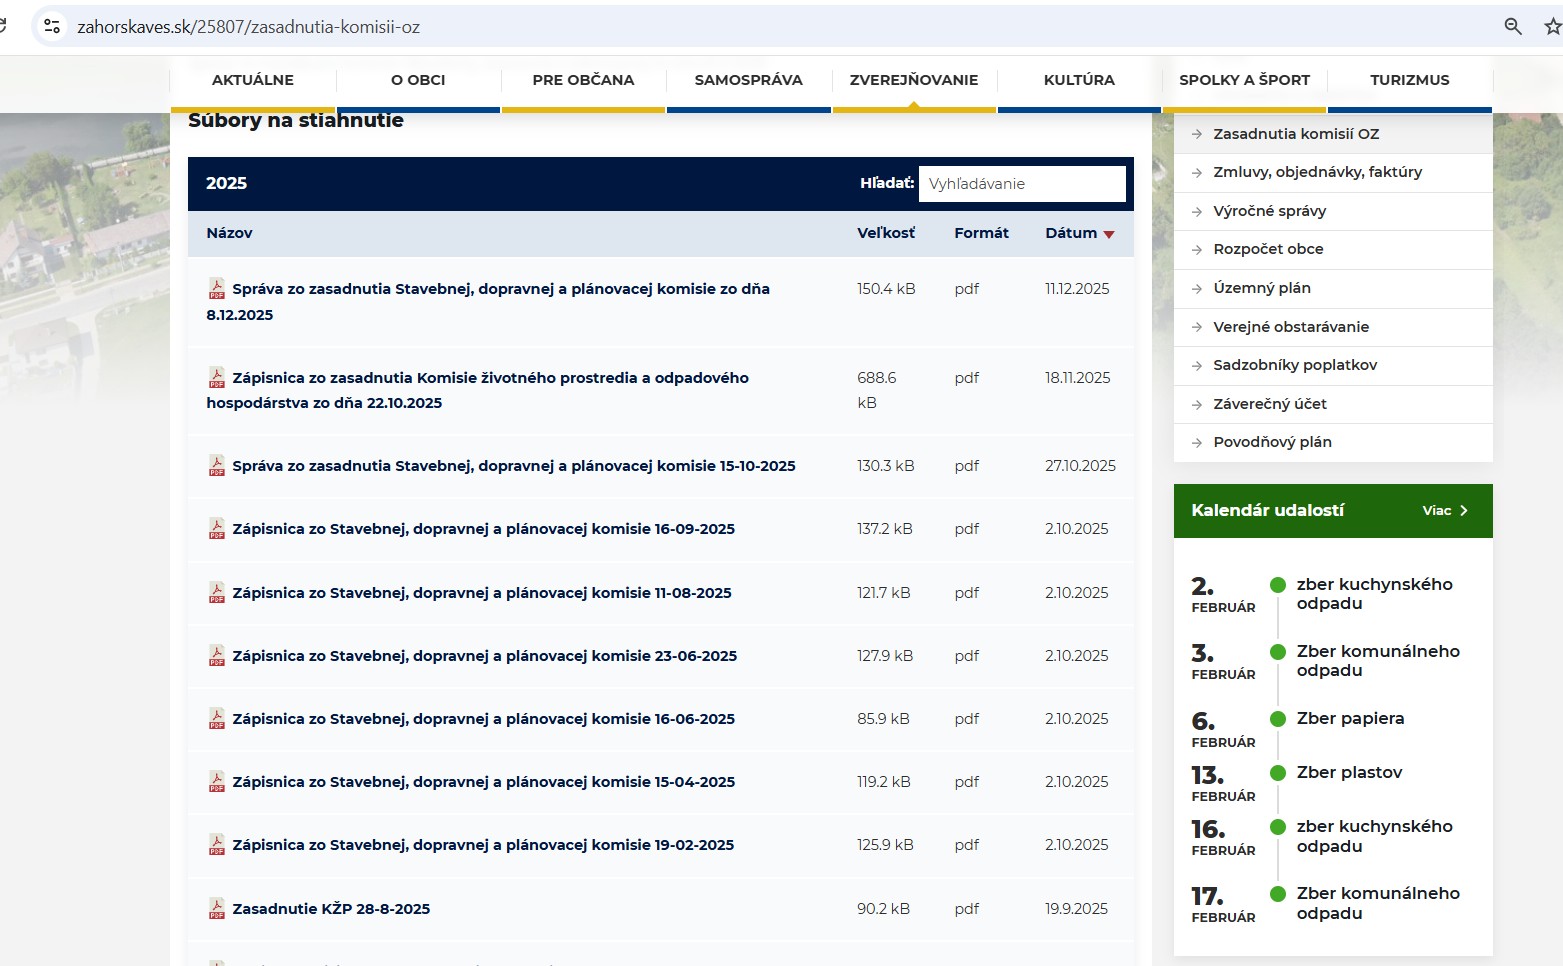1563x966 pixels.
Task: Click arrow icon next to Územný plán
Action: pos(1197,288)
